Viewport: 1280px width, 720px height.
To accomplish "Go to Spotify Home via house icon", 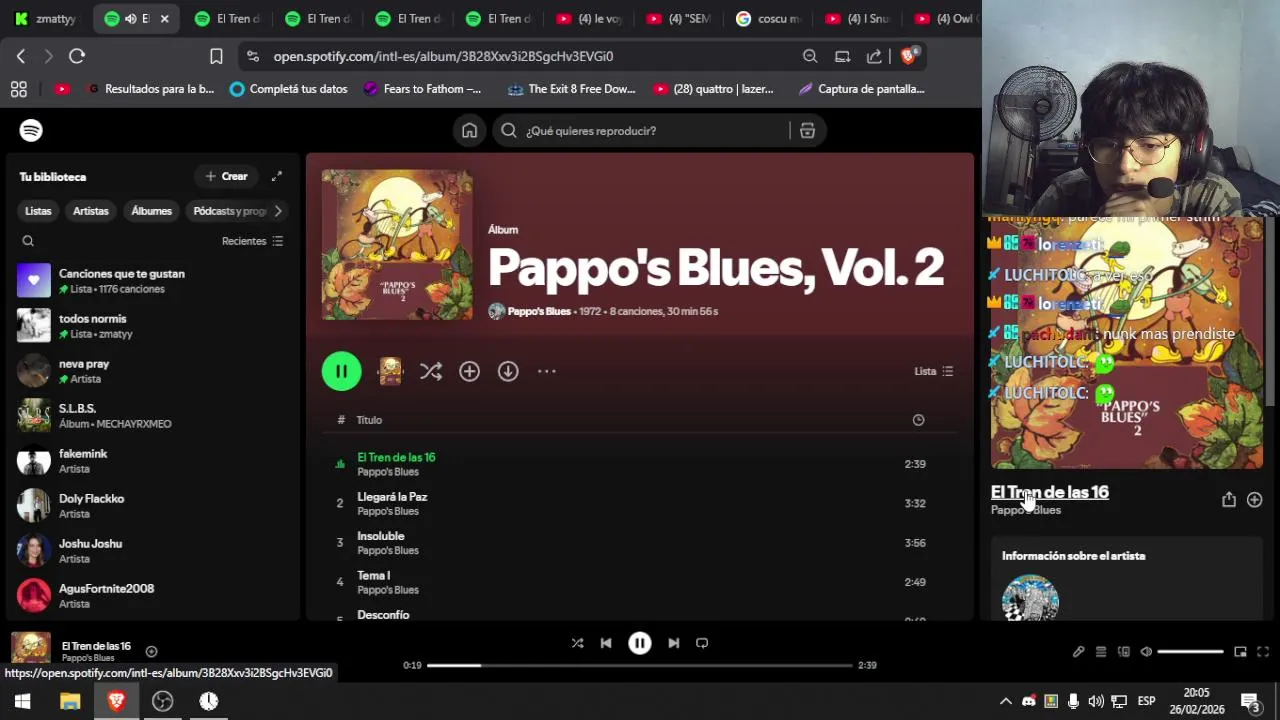I will pyautogui.click(x=469, y=131).
